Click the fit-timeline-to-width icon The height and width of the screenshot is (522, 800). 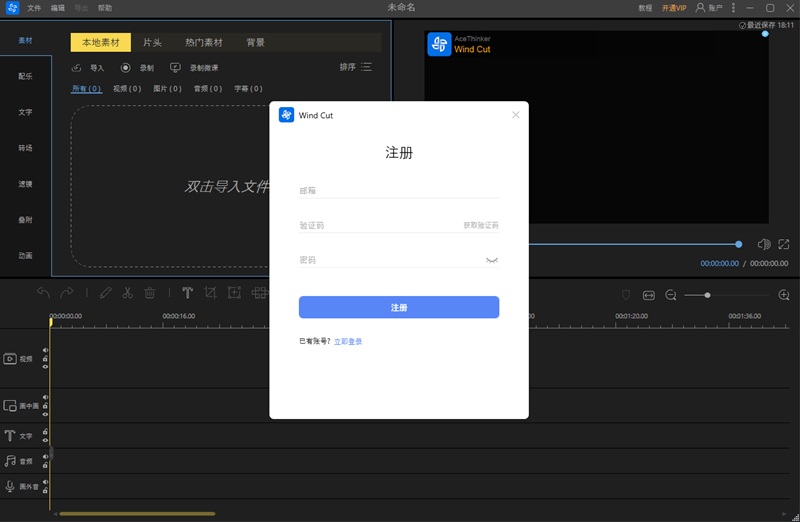point(648,295)
